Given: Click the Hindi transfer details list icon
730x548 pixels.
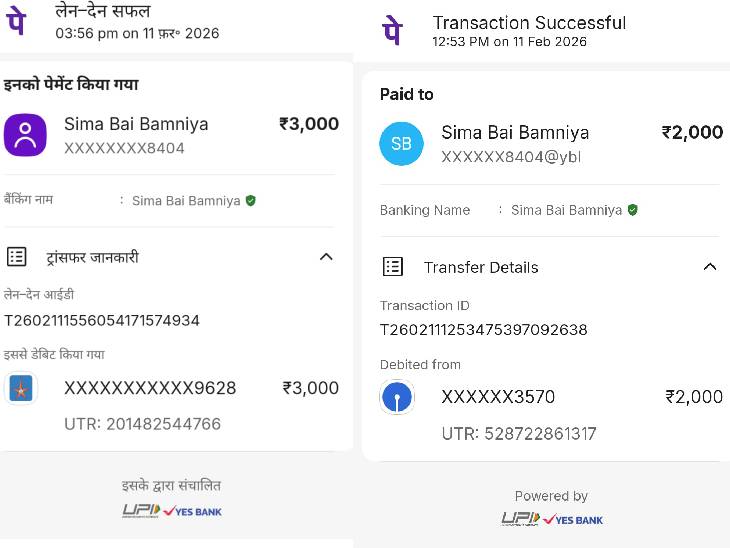Looking at the screenshot, I should 17,257.
